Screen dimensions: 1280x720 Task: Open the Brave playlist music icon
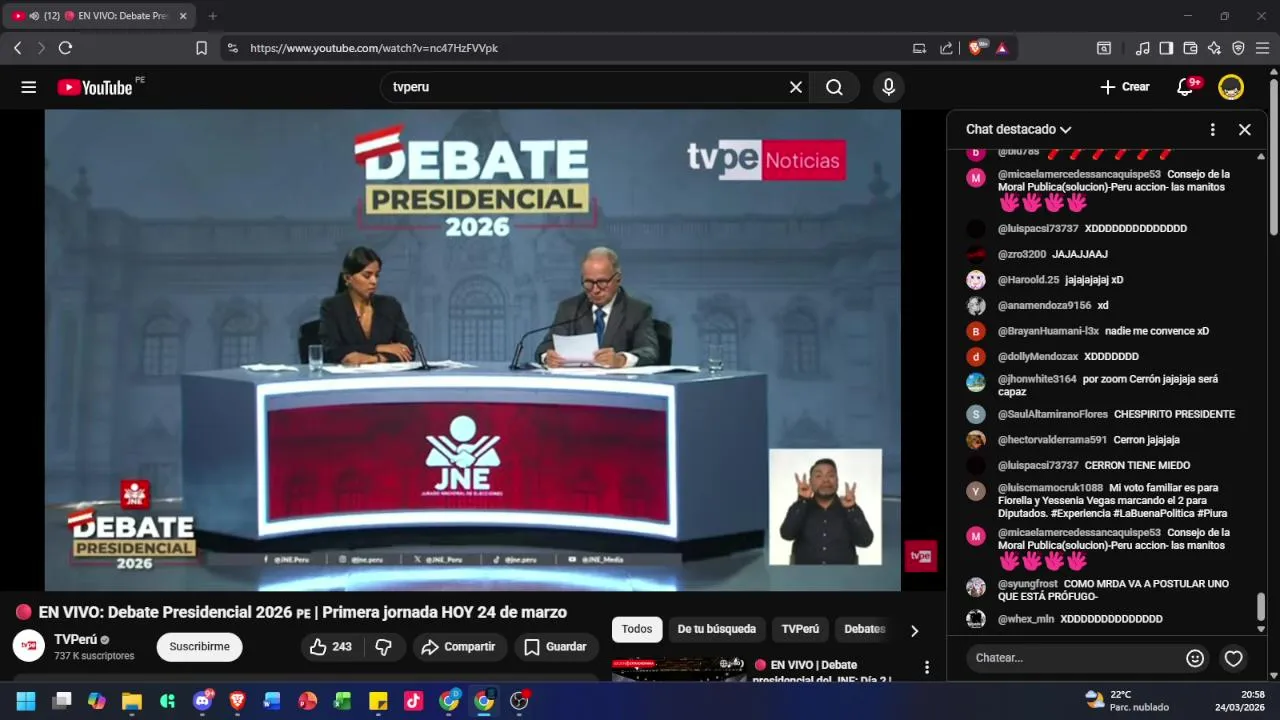click(1142, 48)
